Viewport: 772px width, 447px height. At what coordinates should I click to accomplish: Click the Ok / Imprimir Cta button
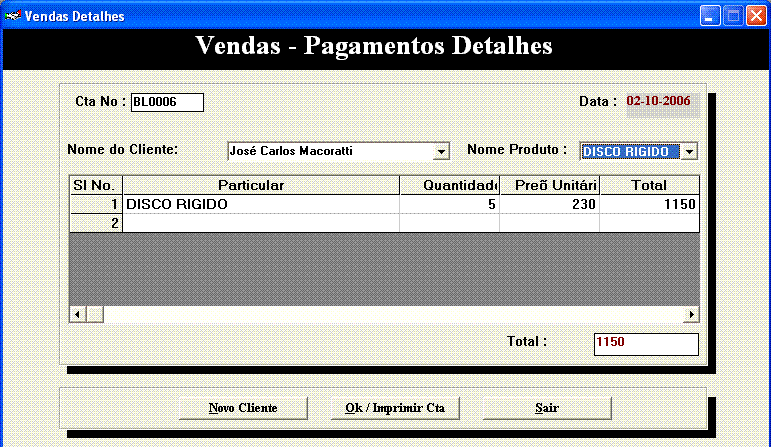pyautogui.click(x=394, y=408)
